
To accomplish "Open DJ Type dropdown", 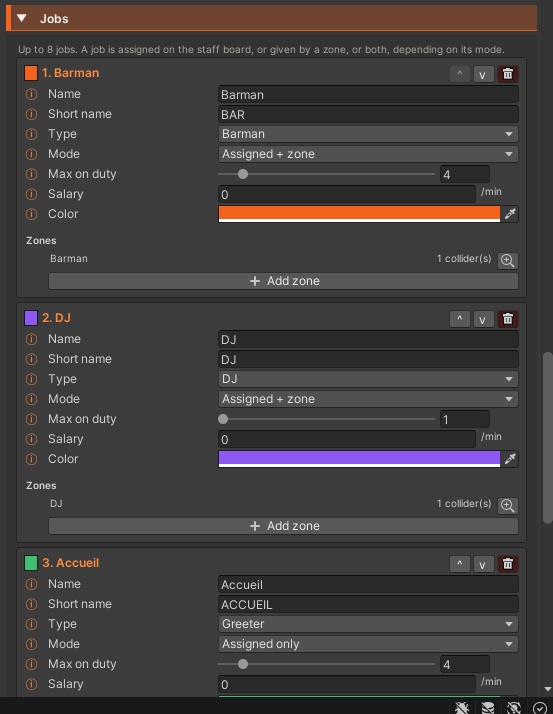I will pyautogui.click(x=368, y=379).
